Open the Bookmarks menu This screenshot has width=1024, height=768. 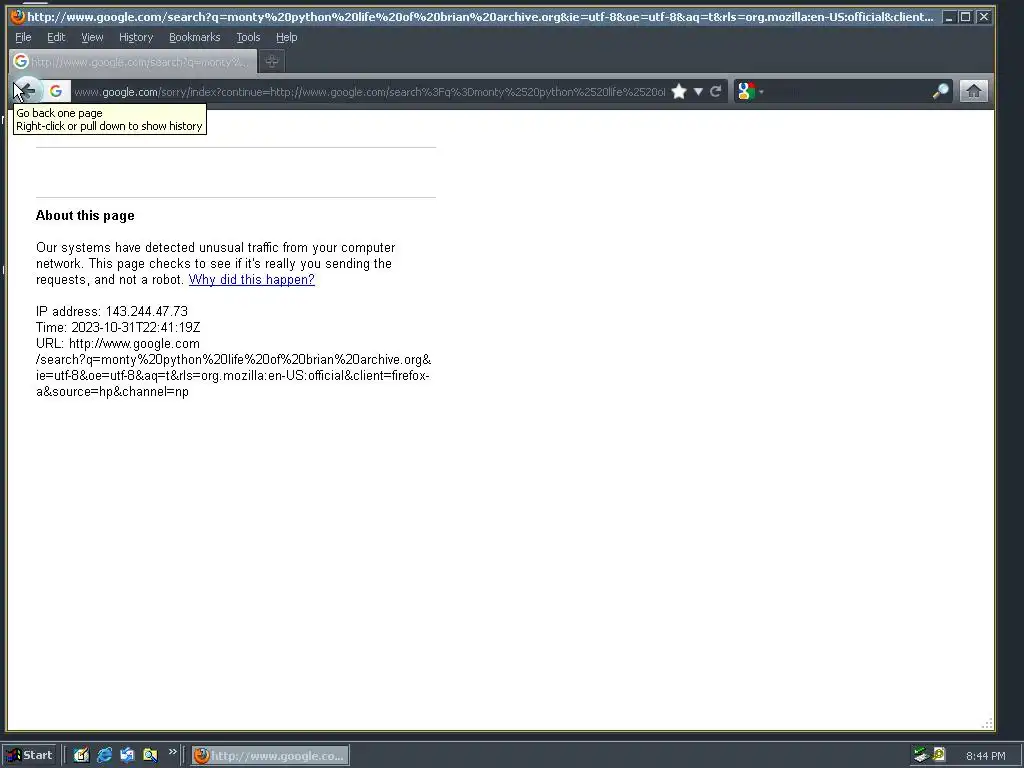click(195, 37)
